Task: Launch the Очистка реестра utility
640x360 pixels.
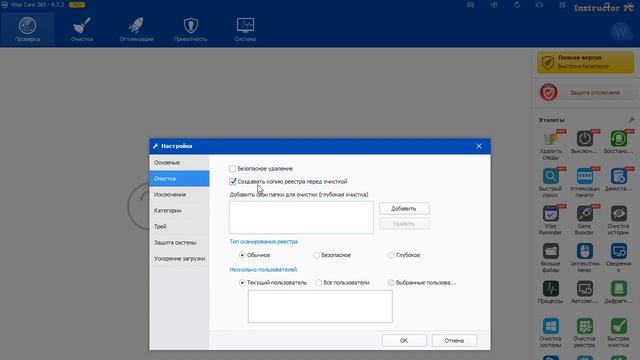Action: click(x=584, y=333)
